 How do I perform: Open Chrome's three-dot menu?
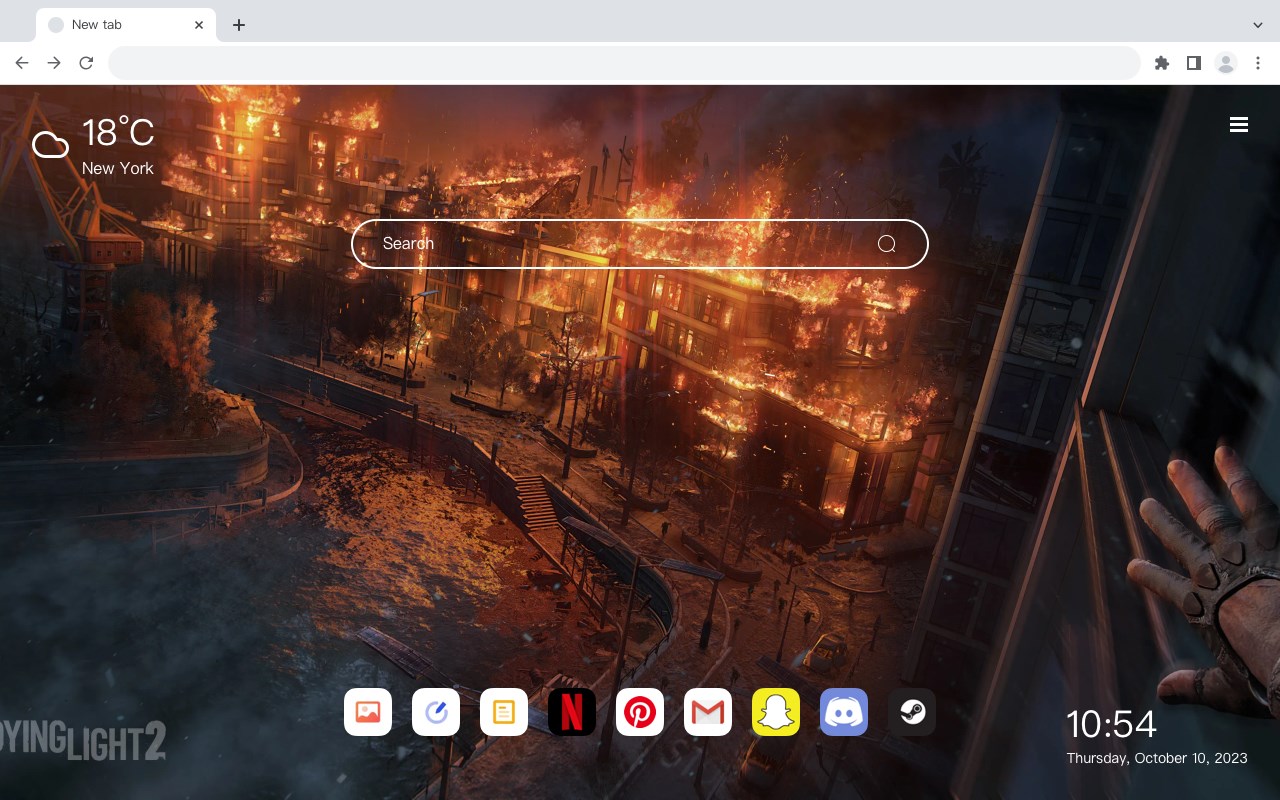1258,63
